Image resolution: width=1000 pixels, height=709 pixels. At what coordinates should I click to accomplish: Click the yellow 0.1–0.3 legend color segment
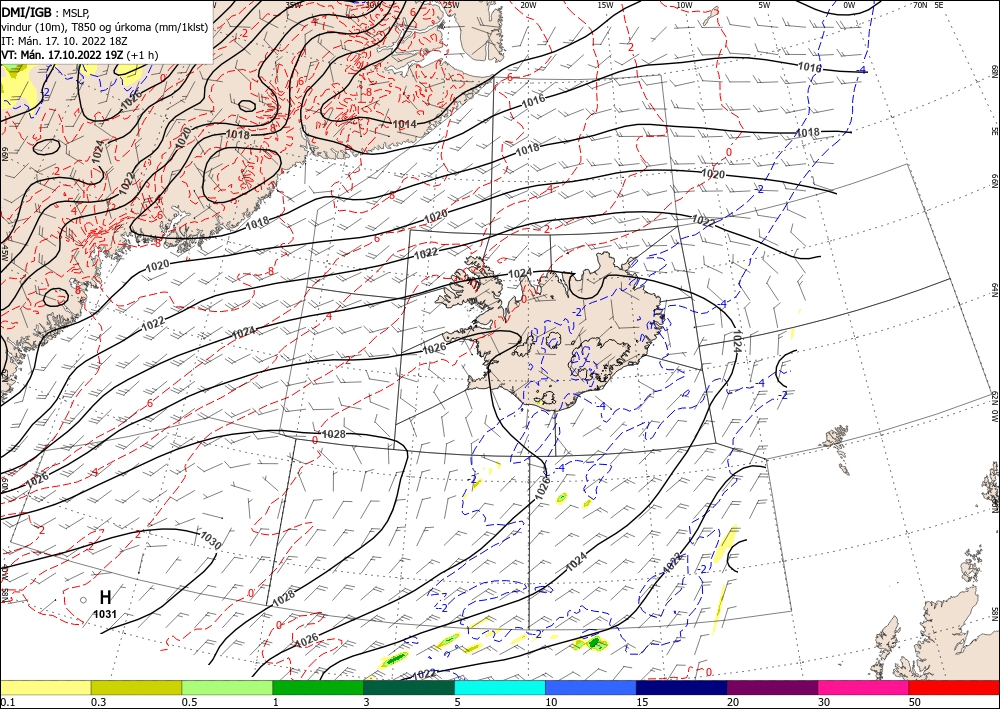coord(45,687)
